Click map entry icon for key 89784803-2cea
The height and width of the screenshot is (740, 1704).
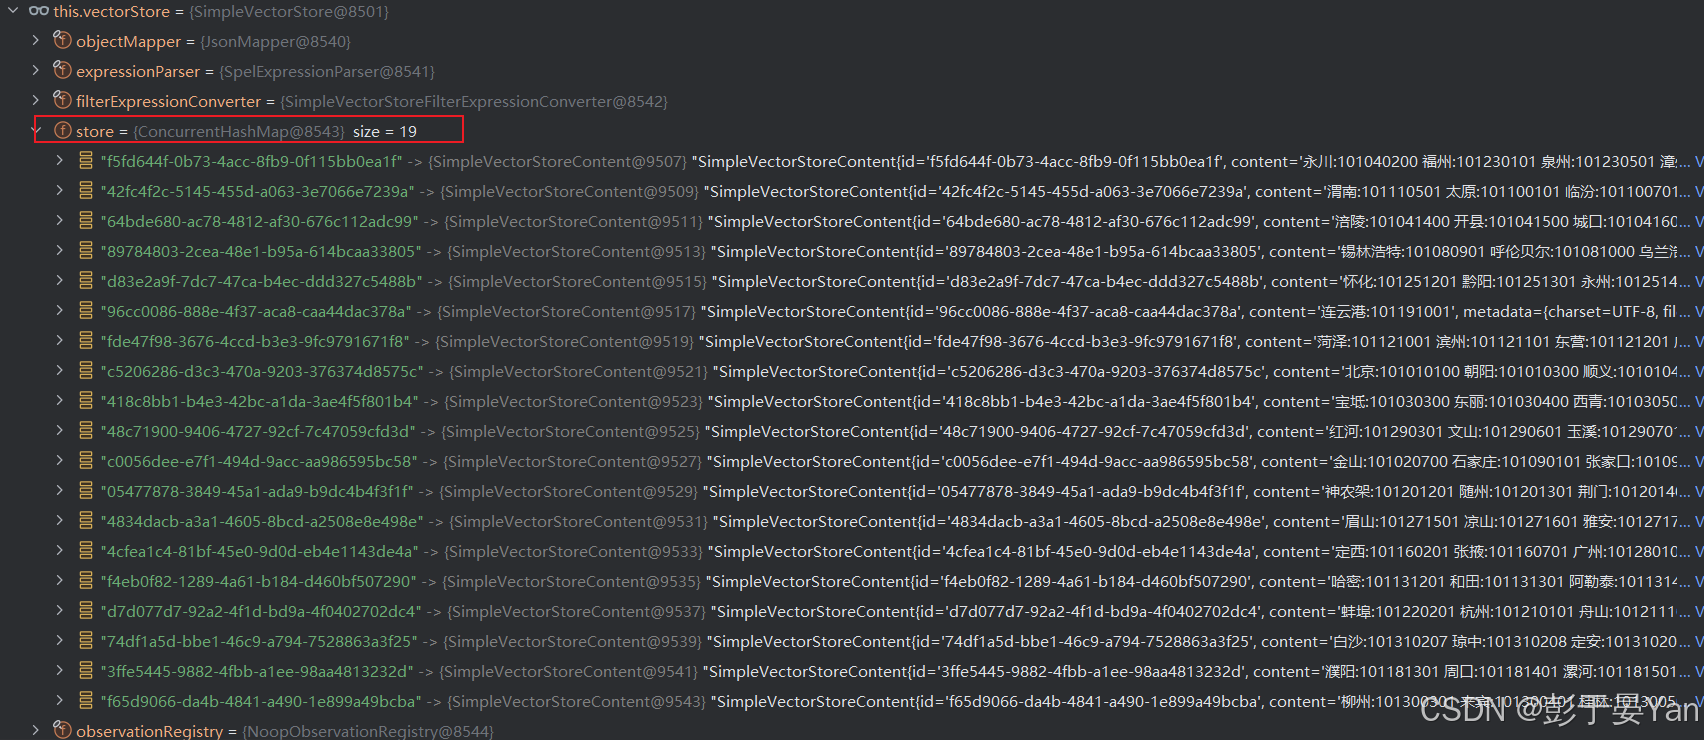click(x=86, y=251)
